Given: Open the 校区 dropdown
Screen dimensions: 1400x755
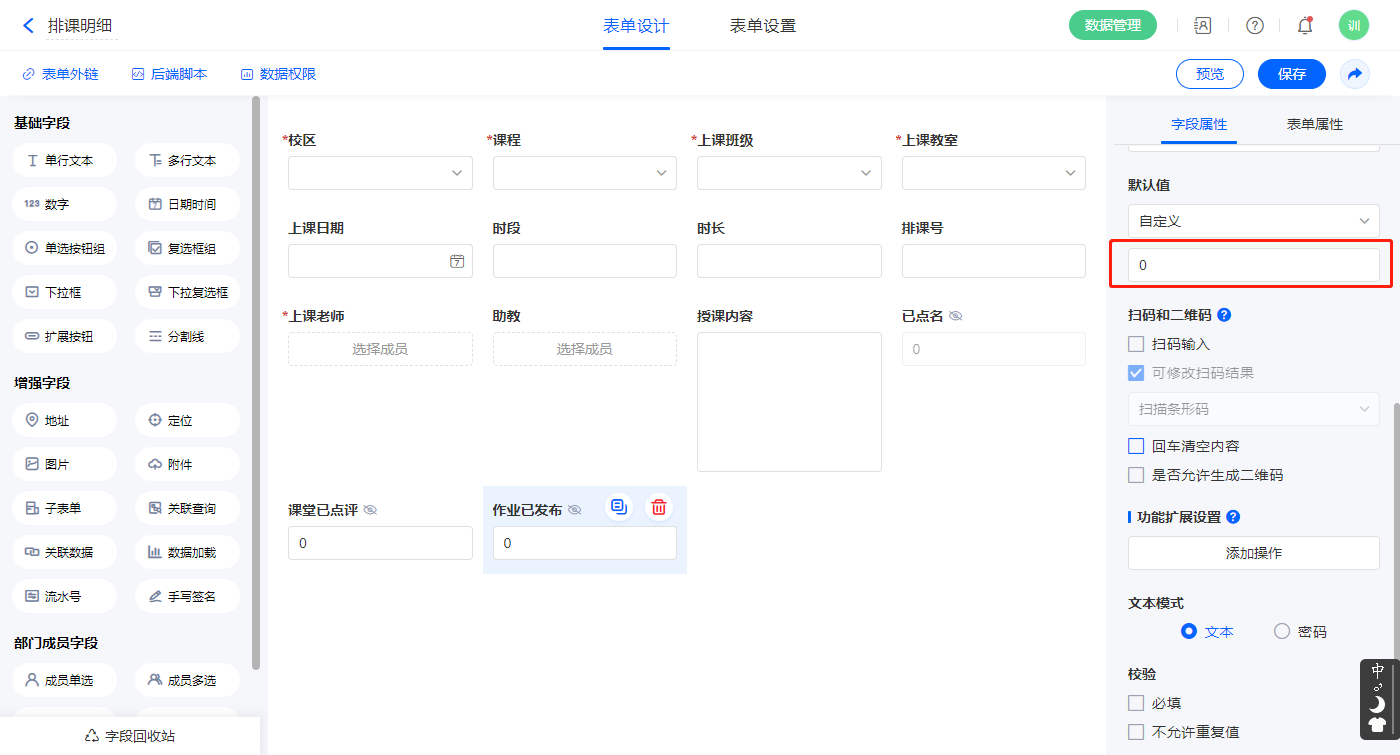Looking at the screenshot, I should pos(380,173).
